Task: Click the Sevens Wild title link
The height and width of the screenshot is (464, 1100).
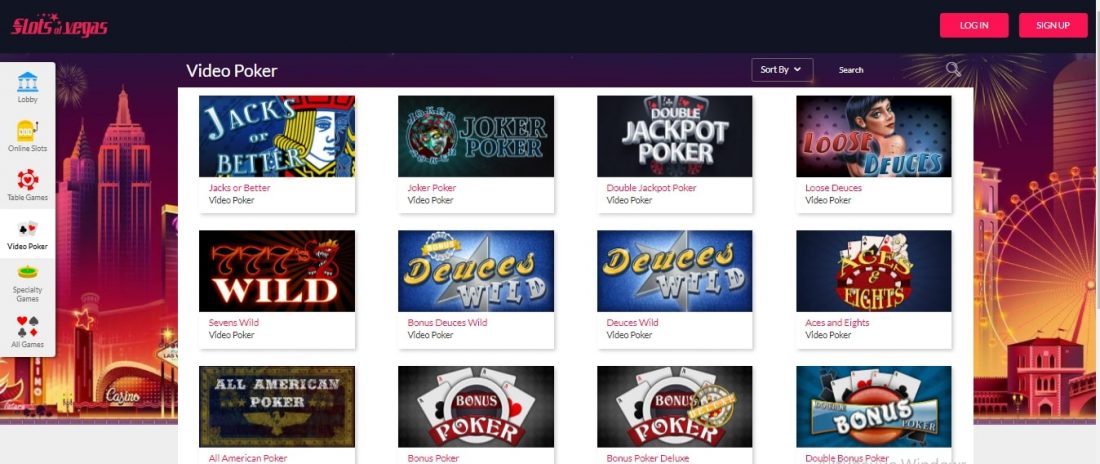Action: [x=234, y=323]
